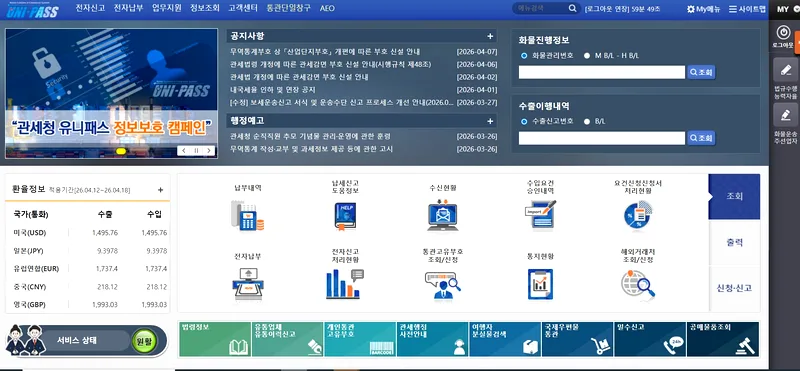Open 무역통계 작성·교부 및 과세정보 고시 notice
Screen dimensions: 800x371
pos(311,149)
